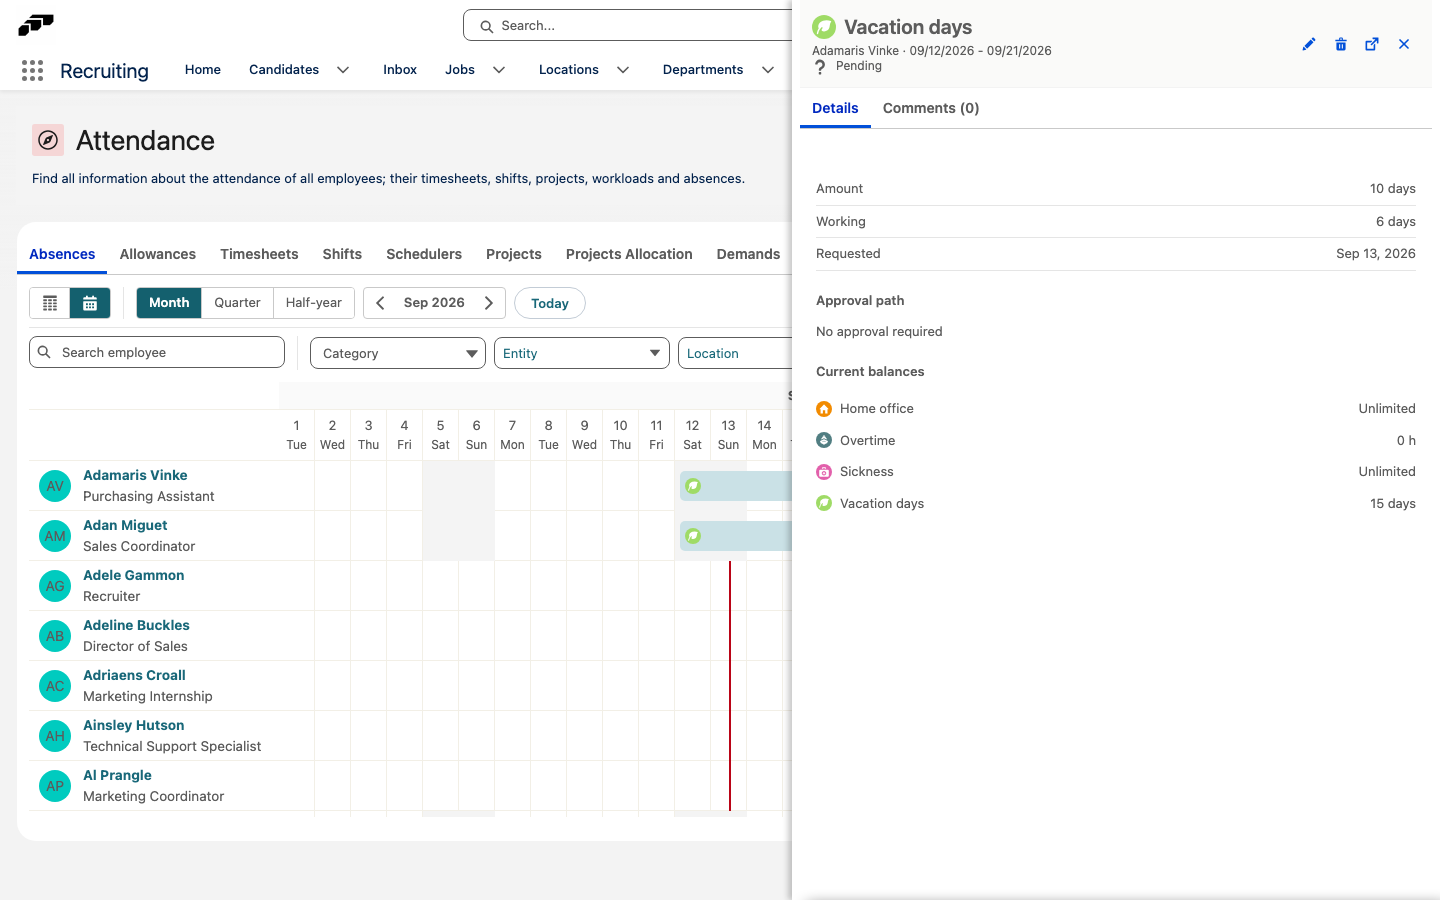
Task: Open the Demands tab
Action: coord(748,254)
